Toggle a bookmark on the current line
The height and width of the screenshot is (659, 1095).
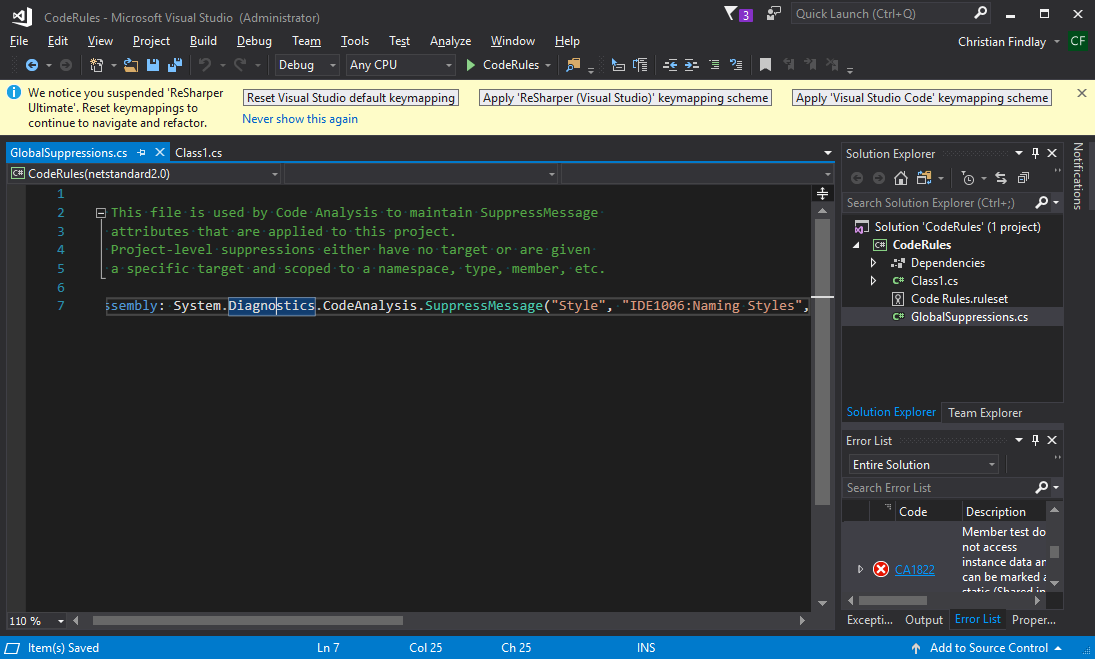click(x=765, y=65)
